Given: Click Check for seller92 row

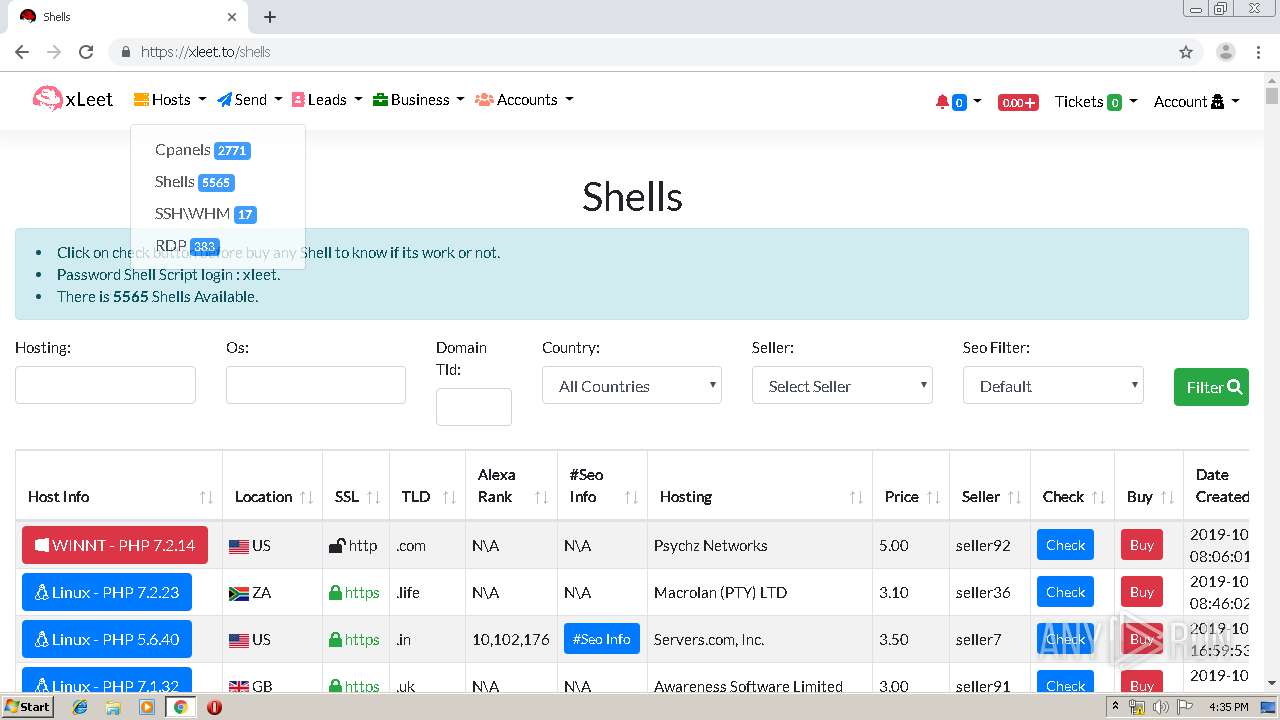Looking at the screenshot, I should [1065, 545].
